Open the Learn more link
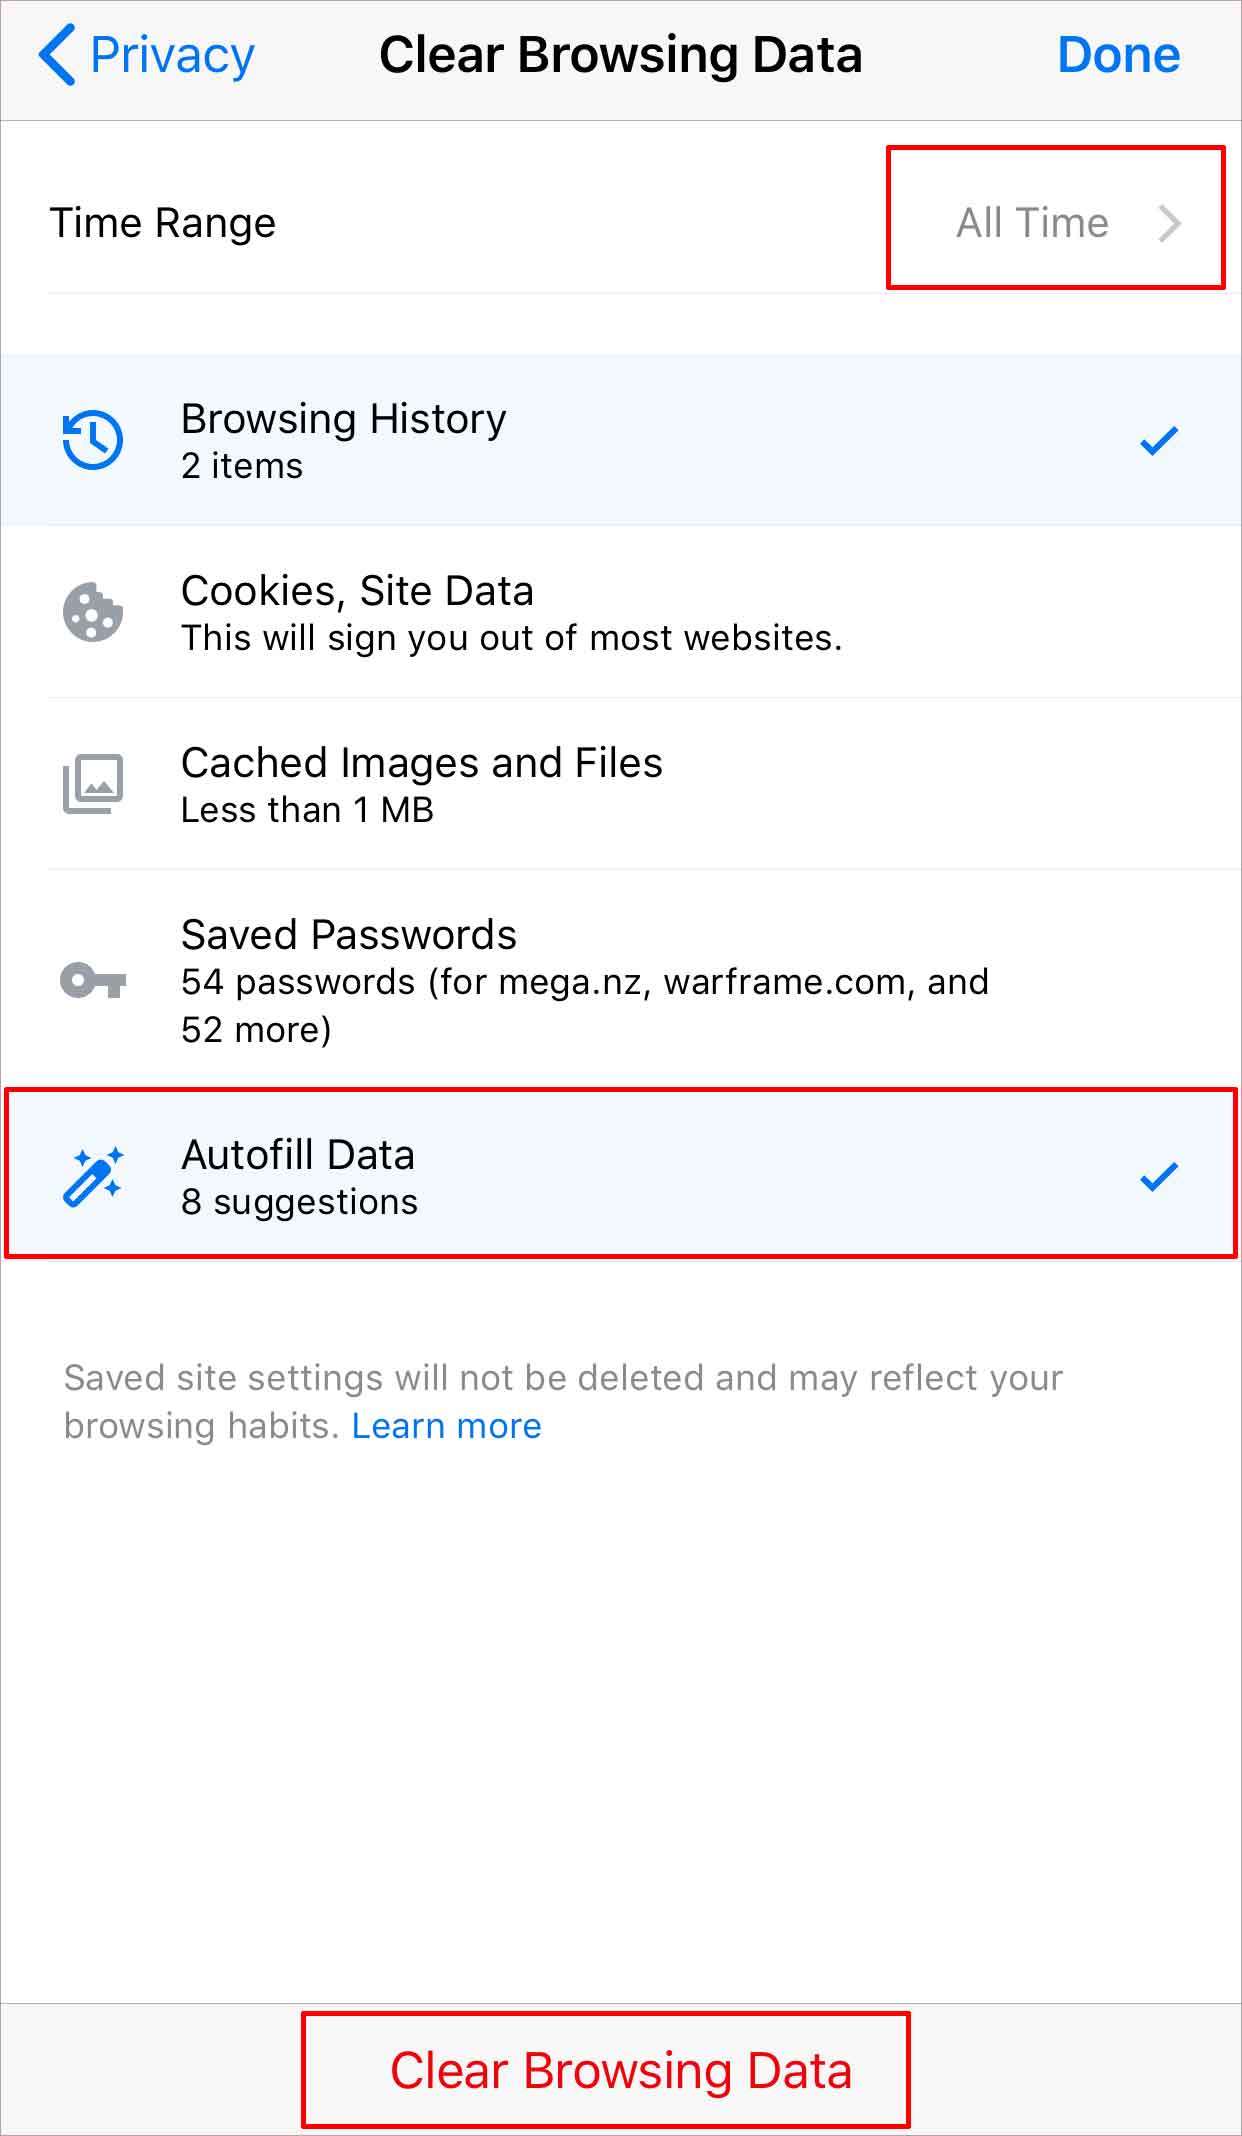Screen dimensions: 1242x2136 pyautogui.click(x=446, y=1425)
